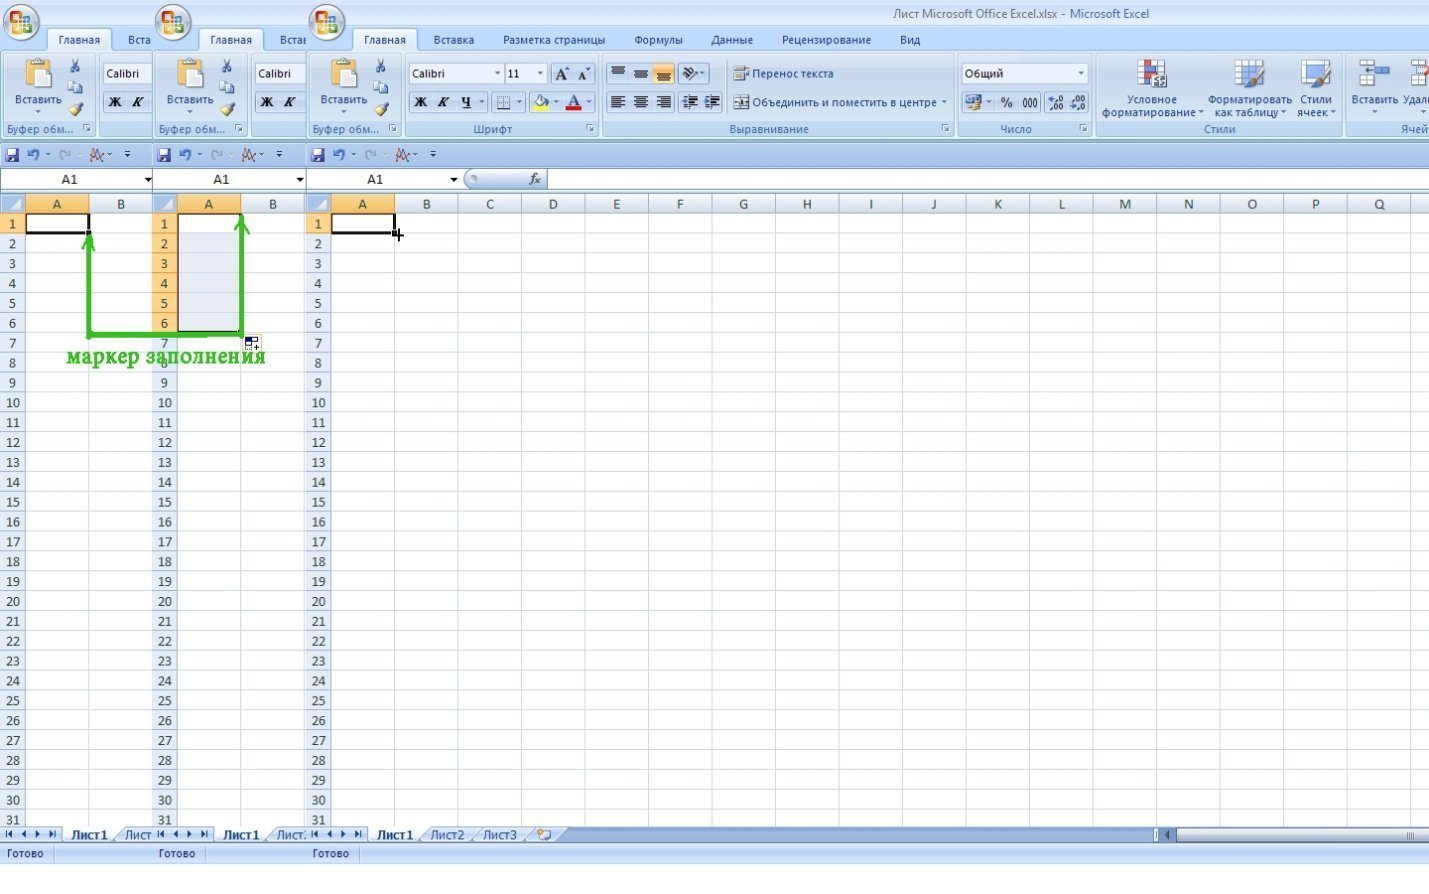This screenshot has width=1429, height=894.
Task: Open the Рецензирование tab
Action: tap(826, 40)
